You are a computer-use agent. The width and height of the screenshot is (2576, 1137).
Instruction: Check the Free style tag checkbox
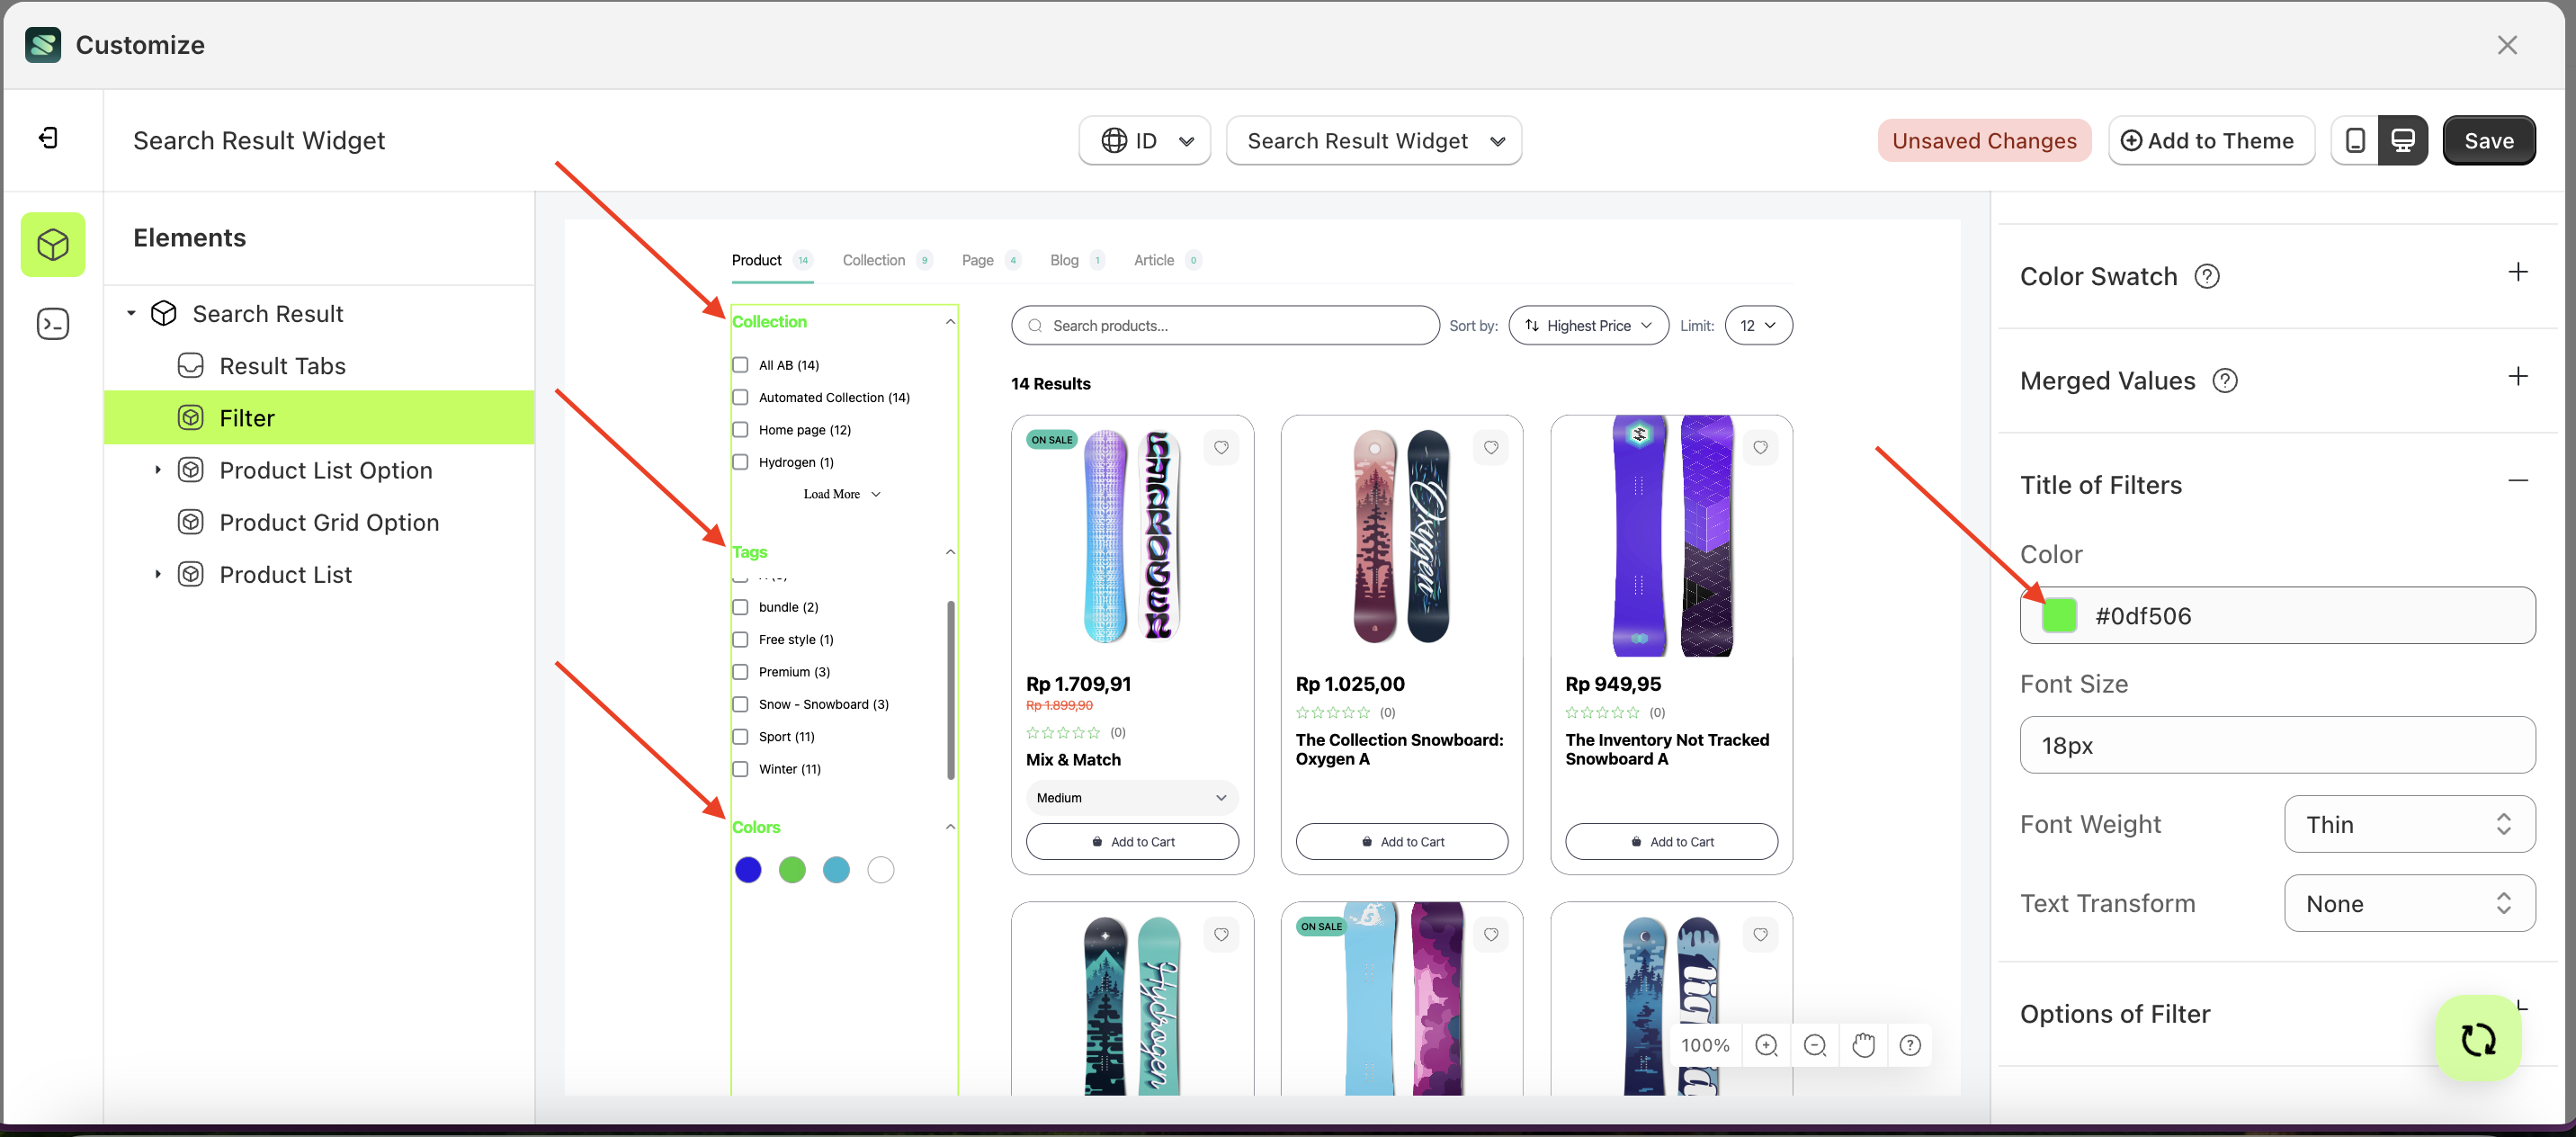(740, 639)
